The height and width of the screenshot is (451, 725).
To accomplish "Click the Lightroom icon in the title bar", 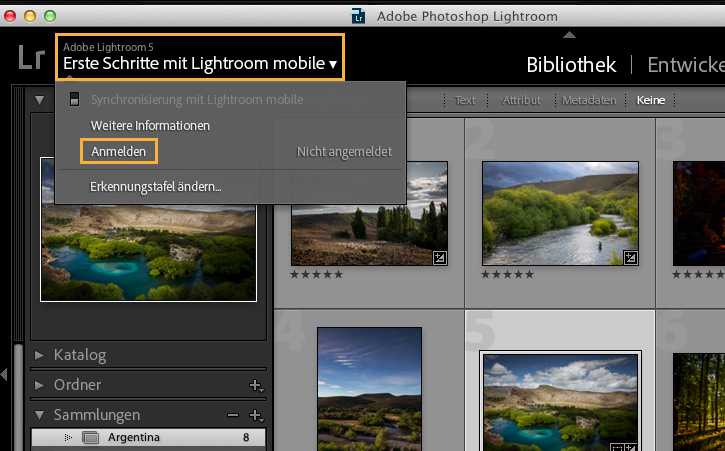I will pyautogui.click(x=358, y=16).
